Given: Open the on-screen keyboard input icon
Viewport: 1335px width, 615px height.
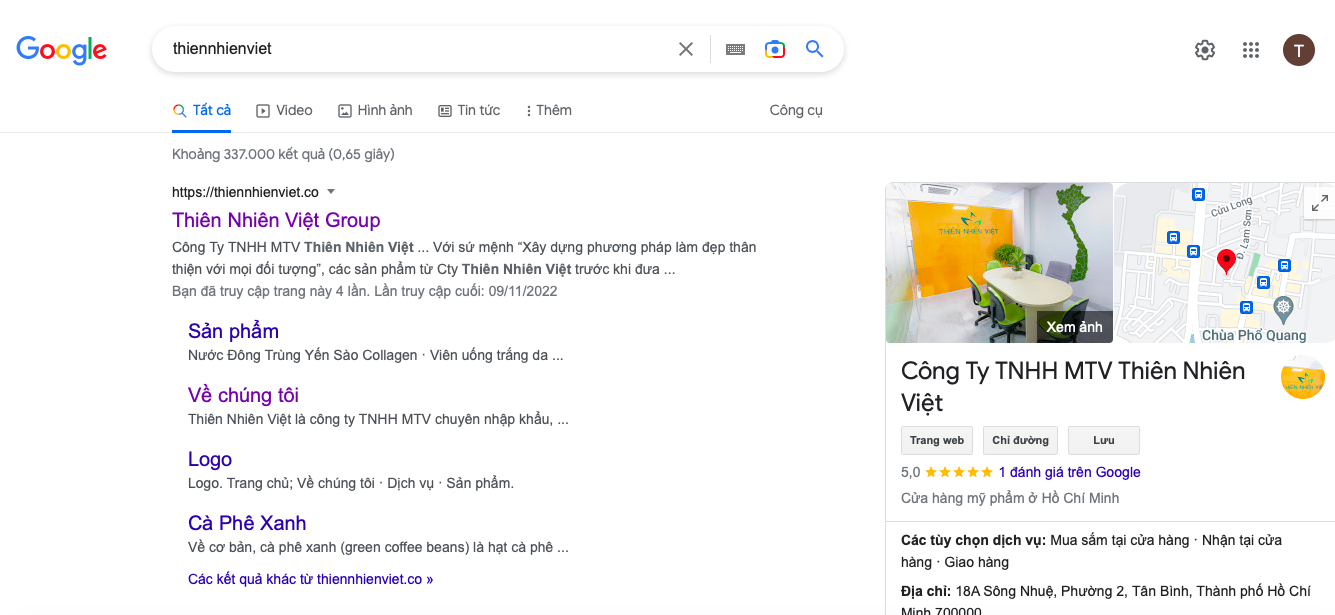Looking at the screenshot, I should pyautogui.click(x=735, y=48).
